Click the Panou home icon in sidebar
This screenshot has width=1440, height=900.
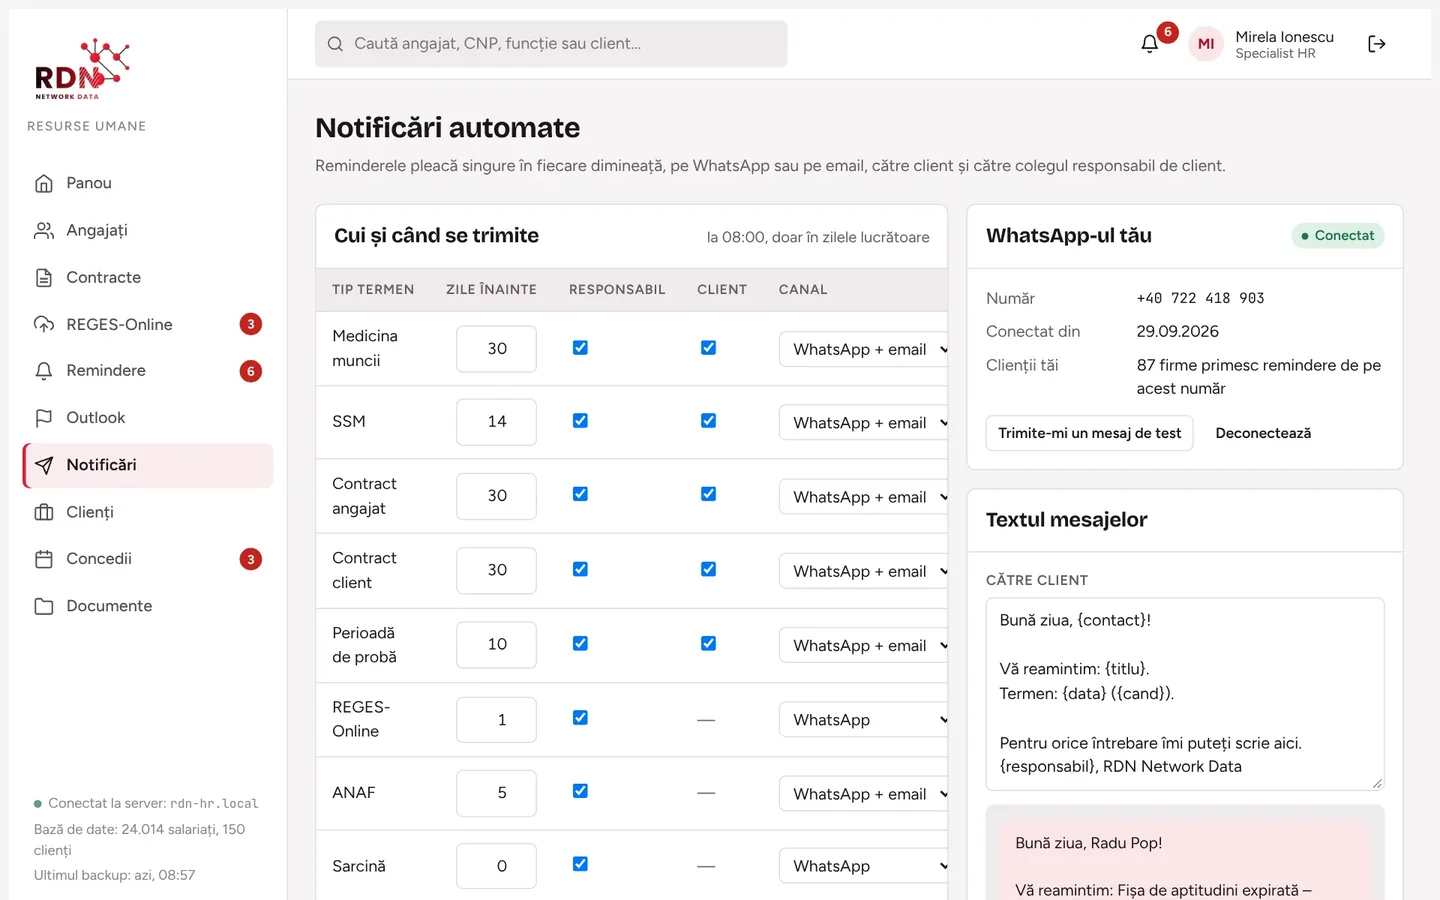[x=44, y=183]
